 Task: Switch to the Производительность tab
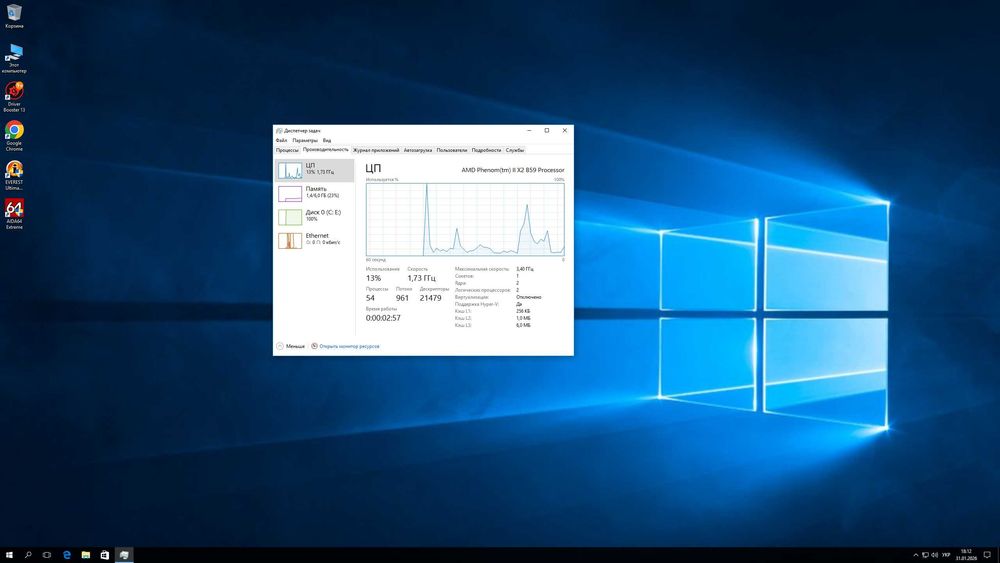(x=325, y=150)
